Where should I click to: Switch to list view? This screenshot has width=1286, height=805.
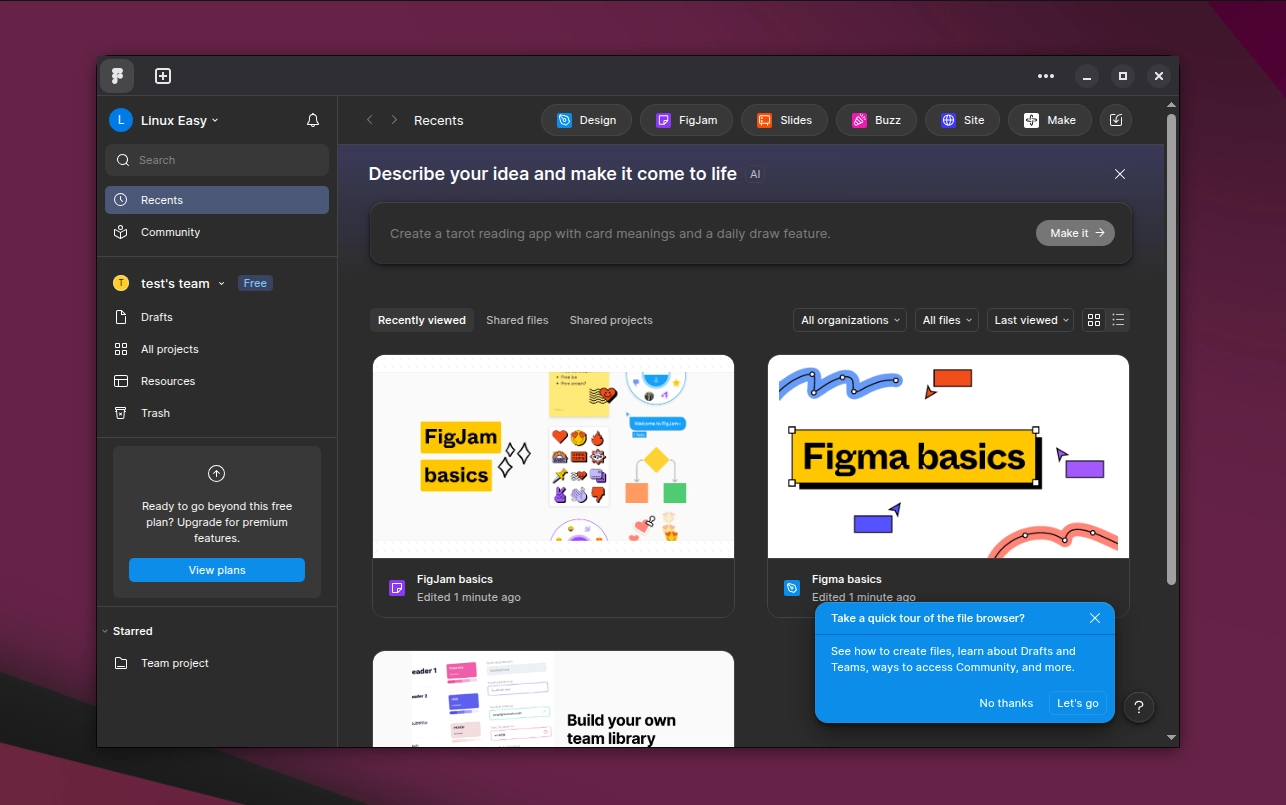coord(1118,319)
